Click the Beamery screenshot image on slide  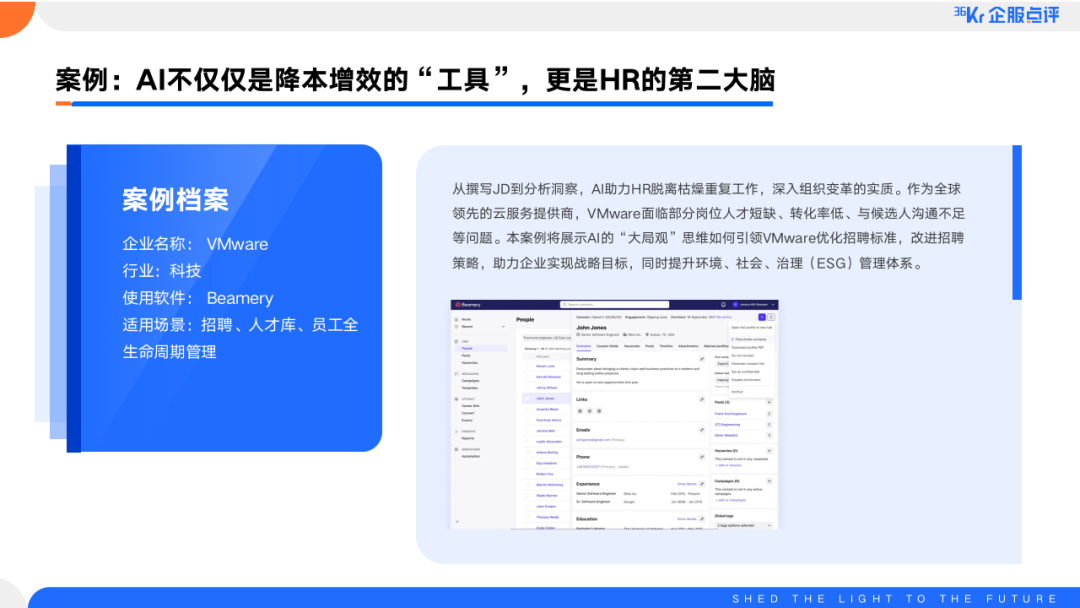coord(614,415)
